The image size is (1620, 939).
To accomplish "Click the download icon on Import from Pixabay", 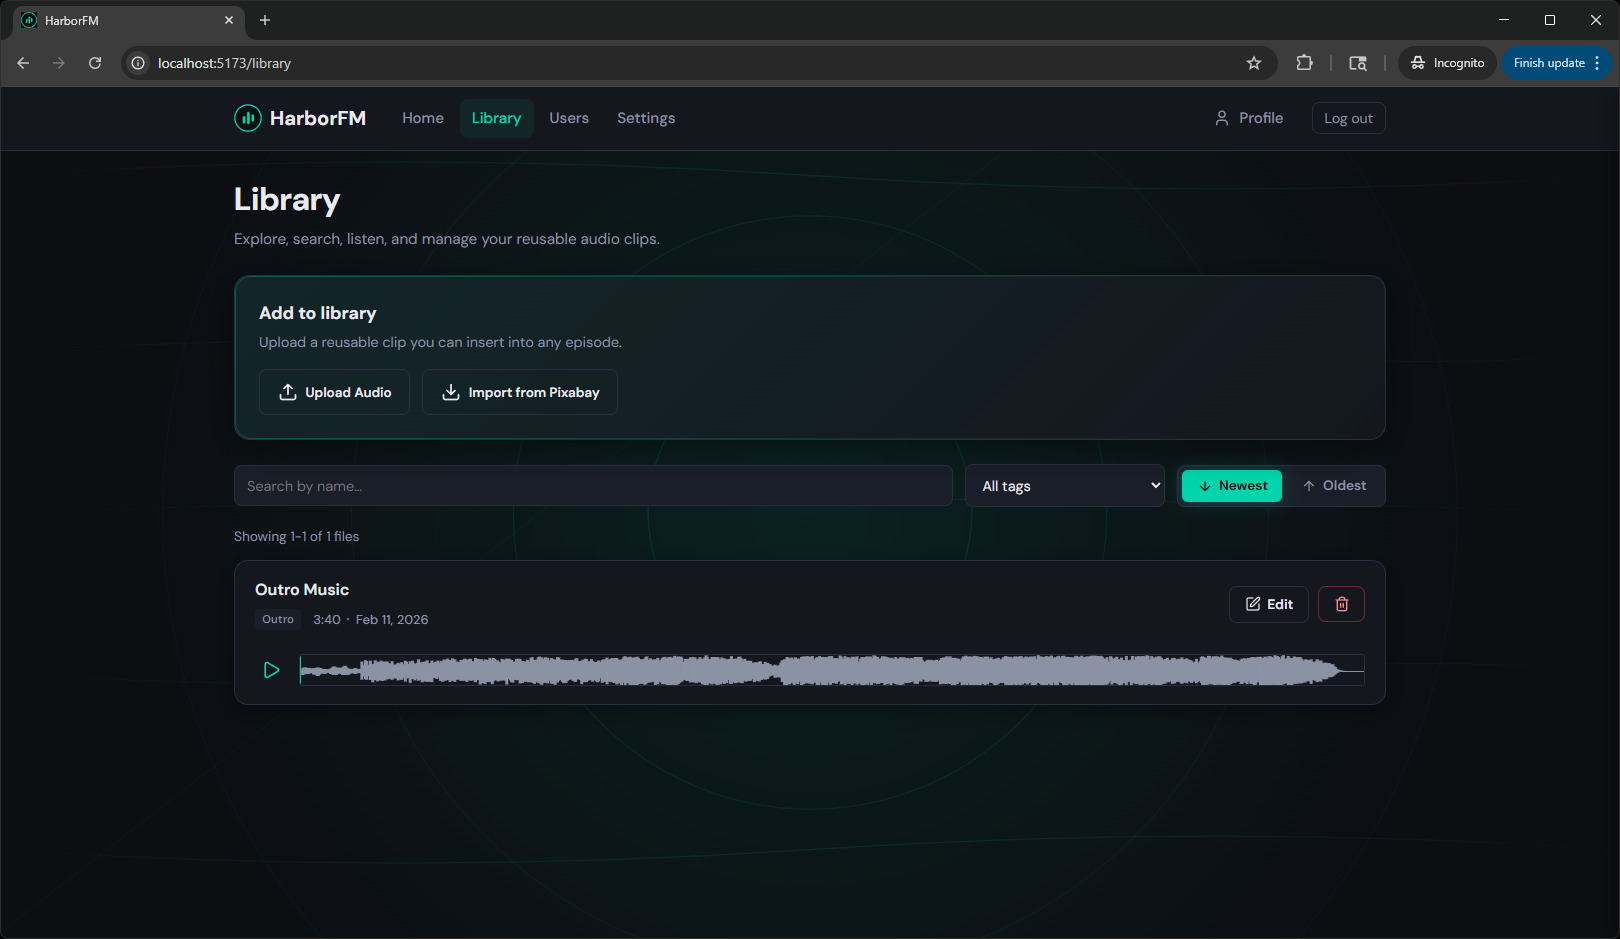I will (451, 391).
